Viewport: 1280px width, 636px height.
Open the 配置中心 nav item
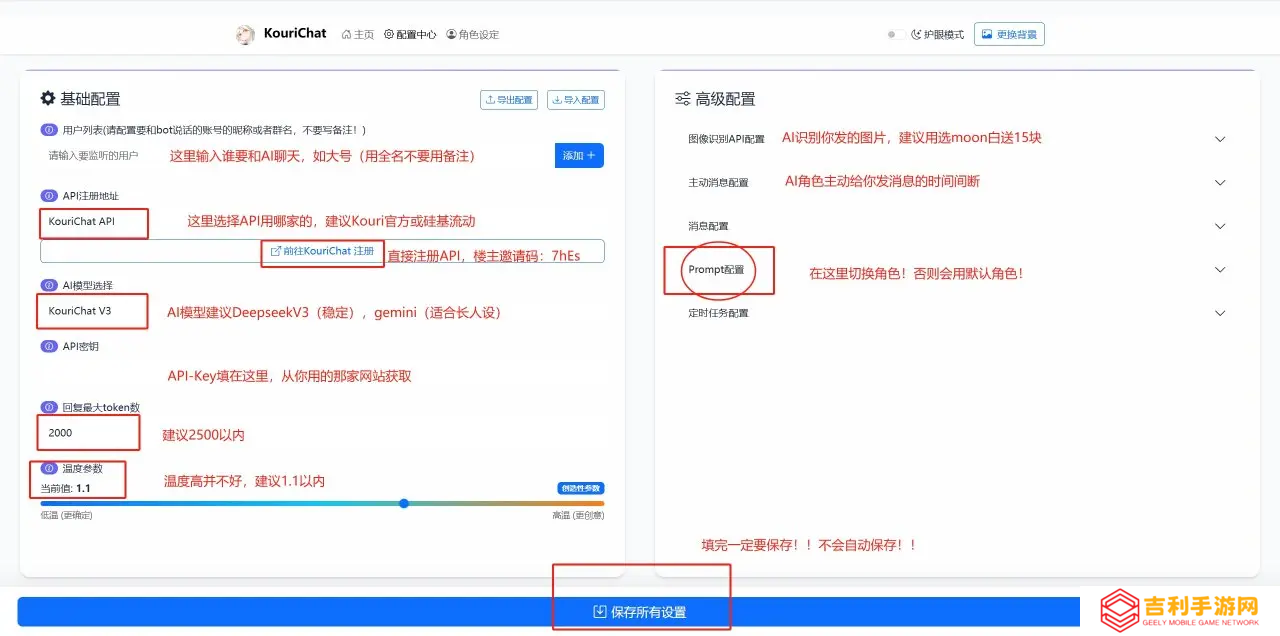click(410, 34)
